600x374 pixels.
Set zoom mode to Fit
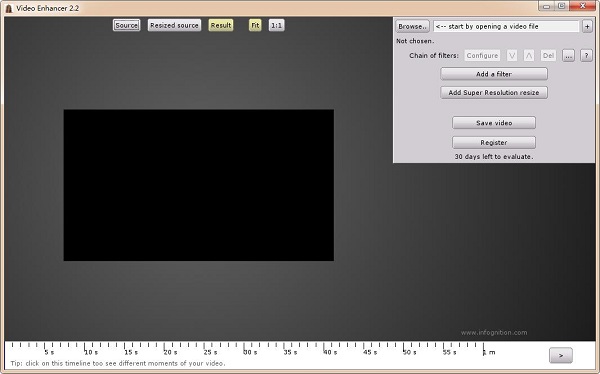(255, 25)
